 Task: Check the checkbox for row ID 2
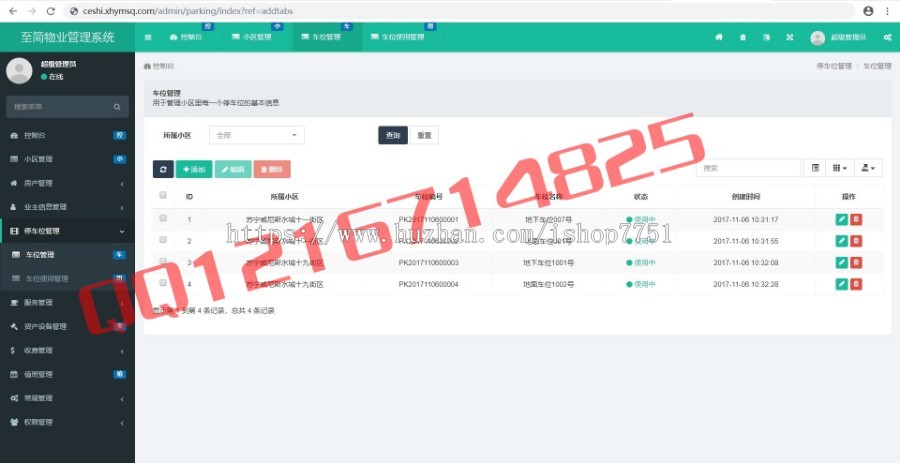coord(163,240)
